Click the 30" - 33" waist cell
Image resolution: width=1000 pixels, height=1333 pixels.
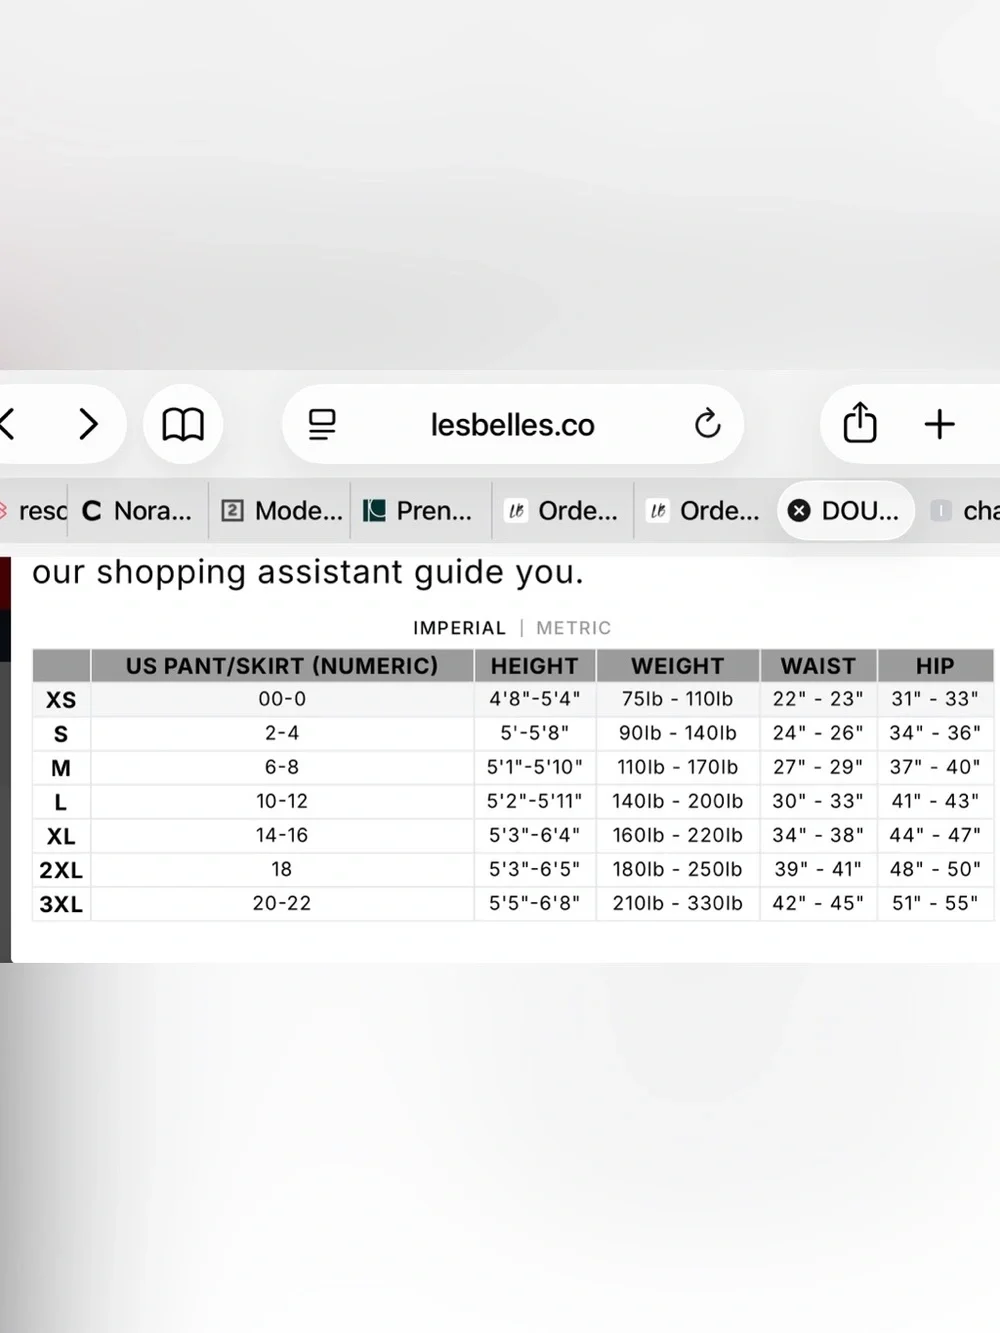(818, 801)
